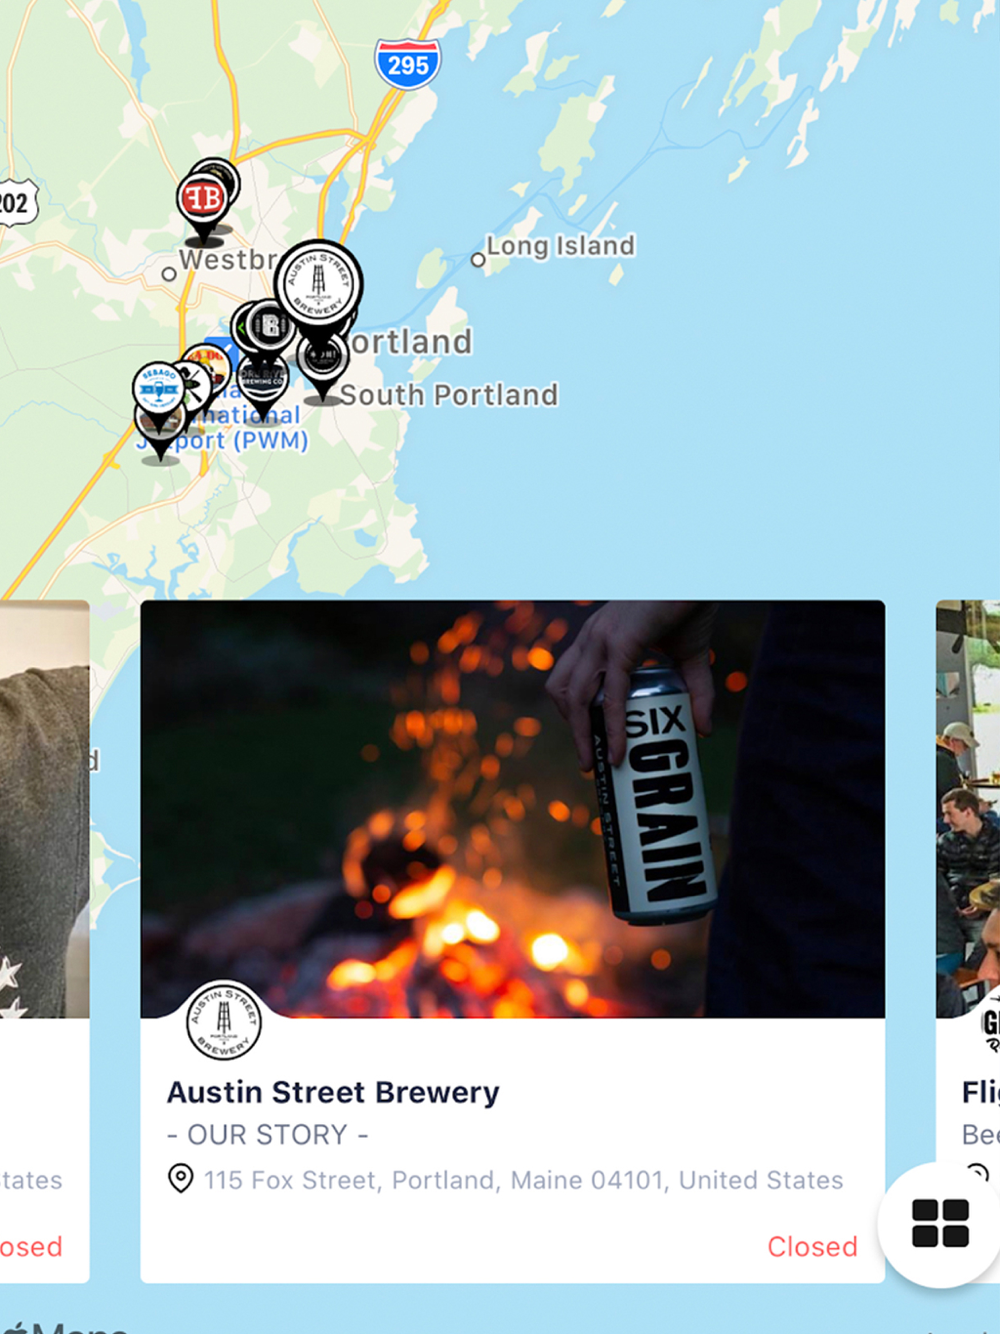Select the OUR STORY subtitle text
This screenshot has height=1334, width=1000.
[x=267, y=1135]
